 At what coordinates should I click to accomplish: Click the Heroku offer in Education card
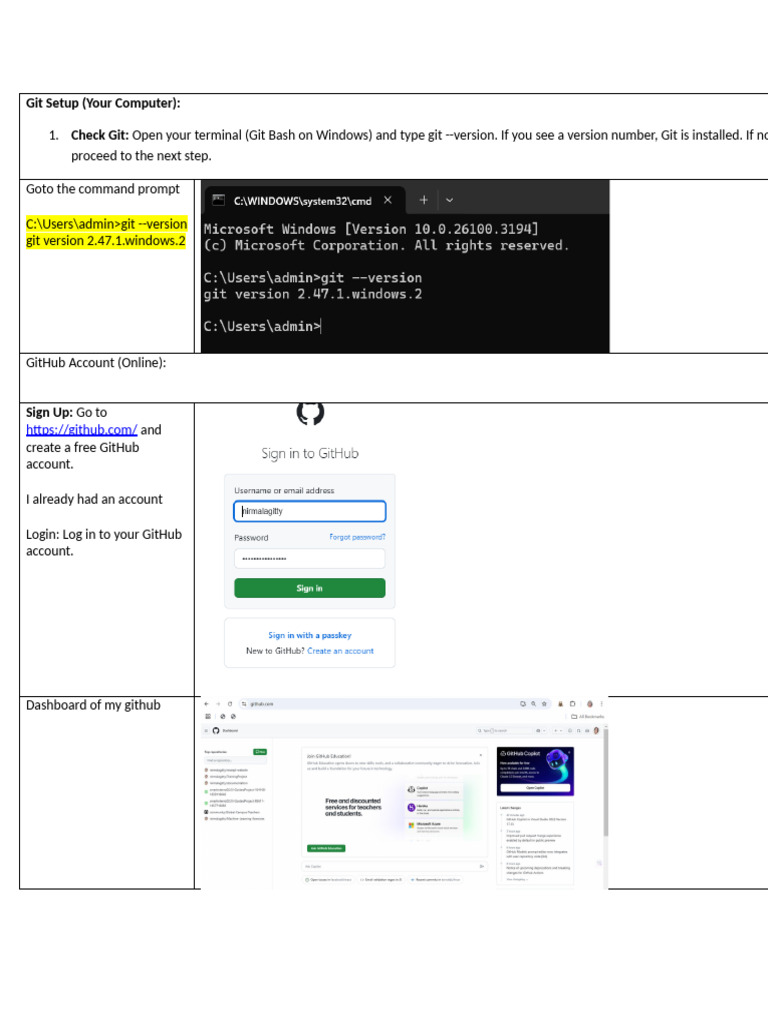[434, 808]
